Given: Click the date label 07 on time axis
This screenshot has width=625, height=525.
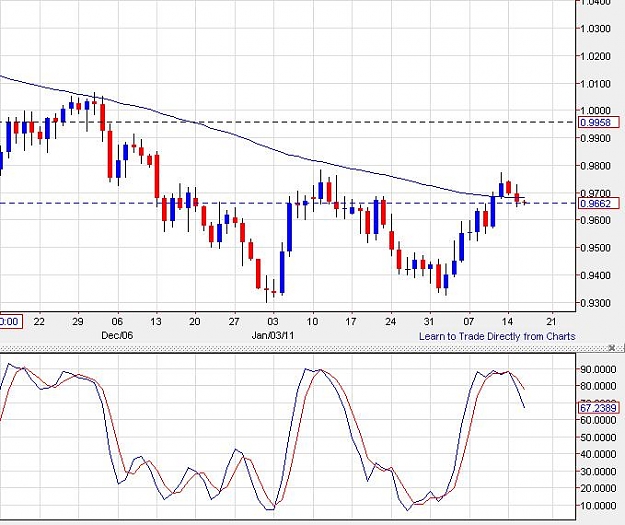Looking at the screenshot, I should click(469, 321).
